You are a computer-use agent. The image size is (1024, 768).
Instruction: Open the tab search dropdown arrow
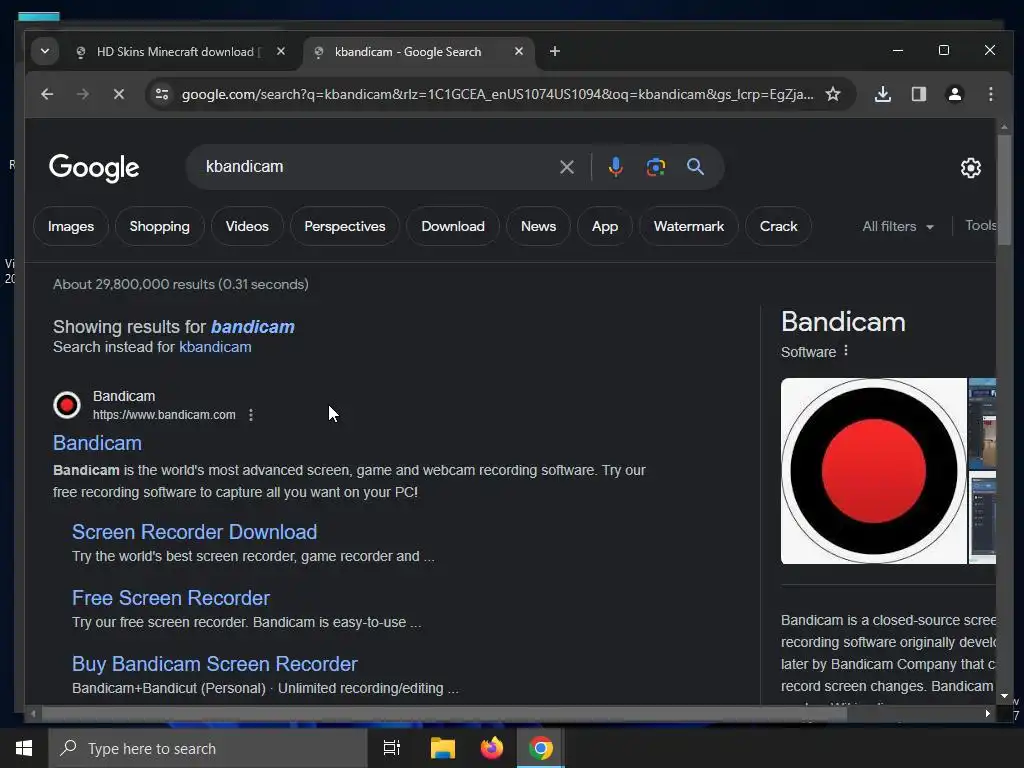pos(45,51)
